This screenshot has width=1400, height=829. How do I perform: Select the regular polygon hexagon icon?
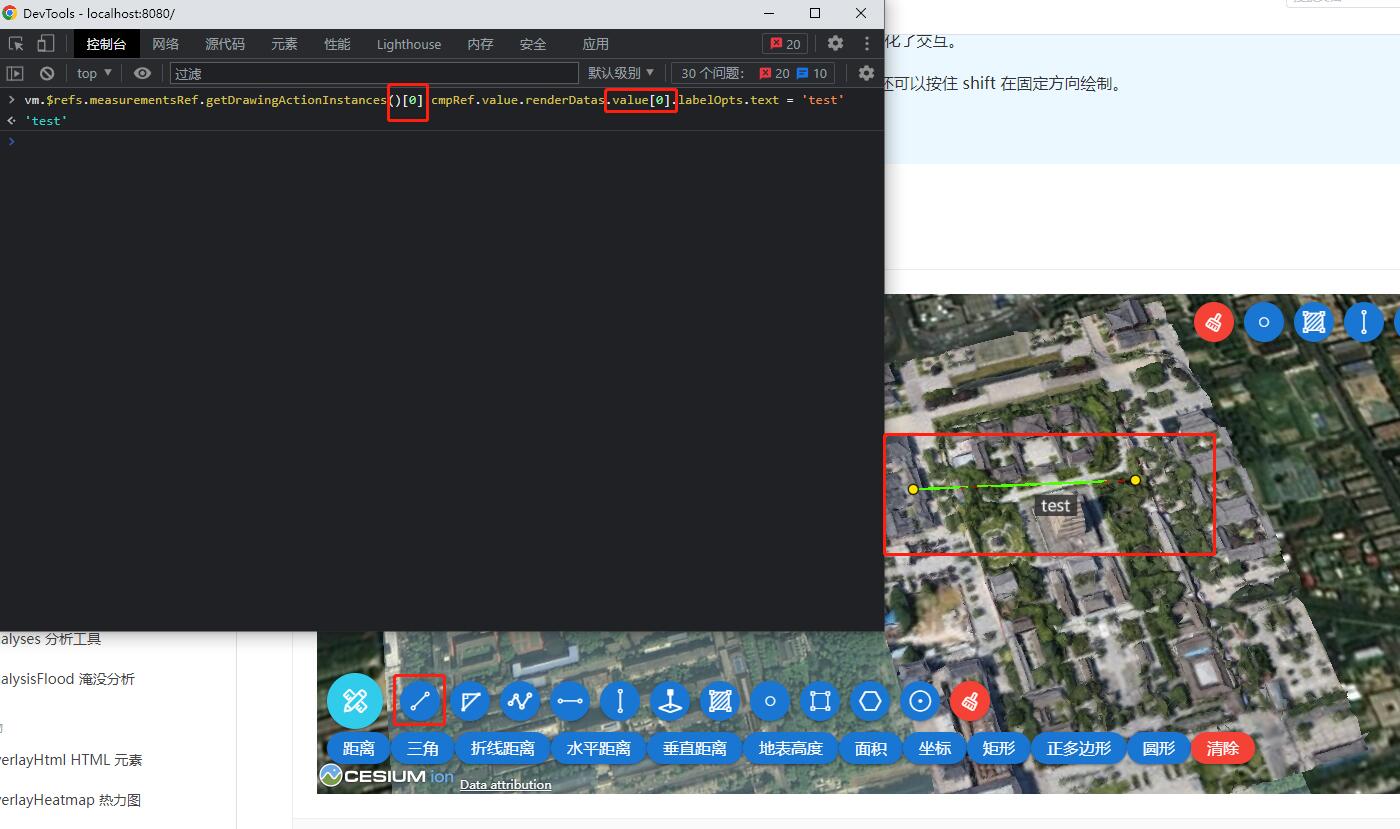coord(870,701)
